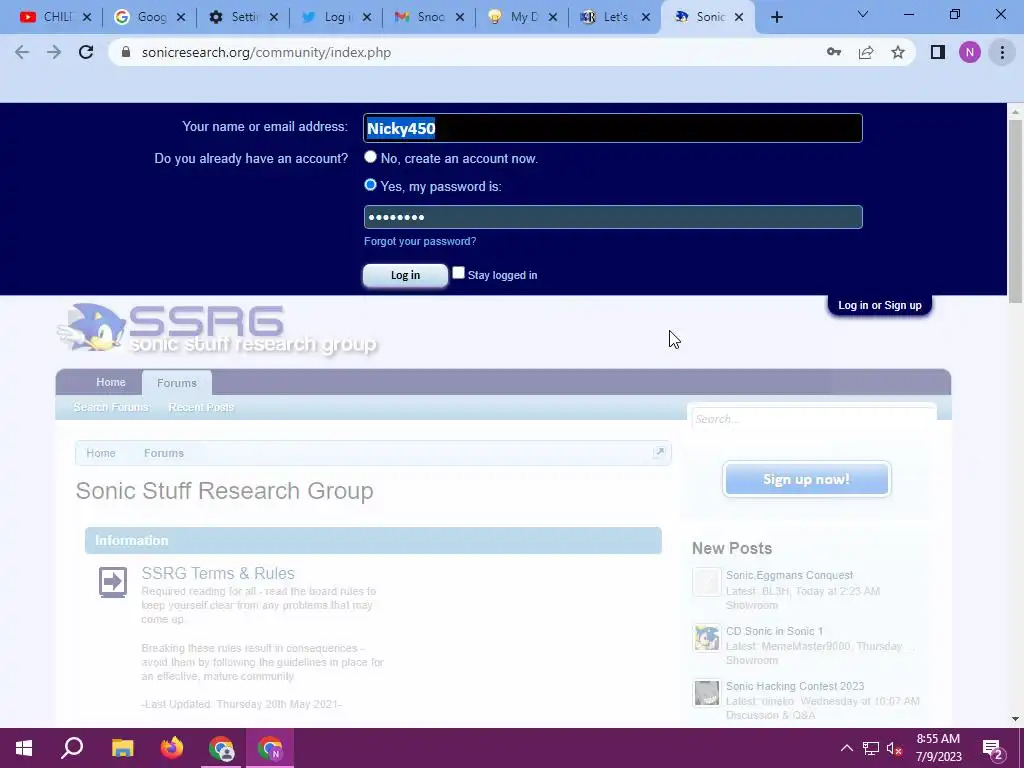
Task: Open 'Forgot your password?' link
Action: [420, 242]
